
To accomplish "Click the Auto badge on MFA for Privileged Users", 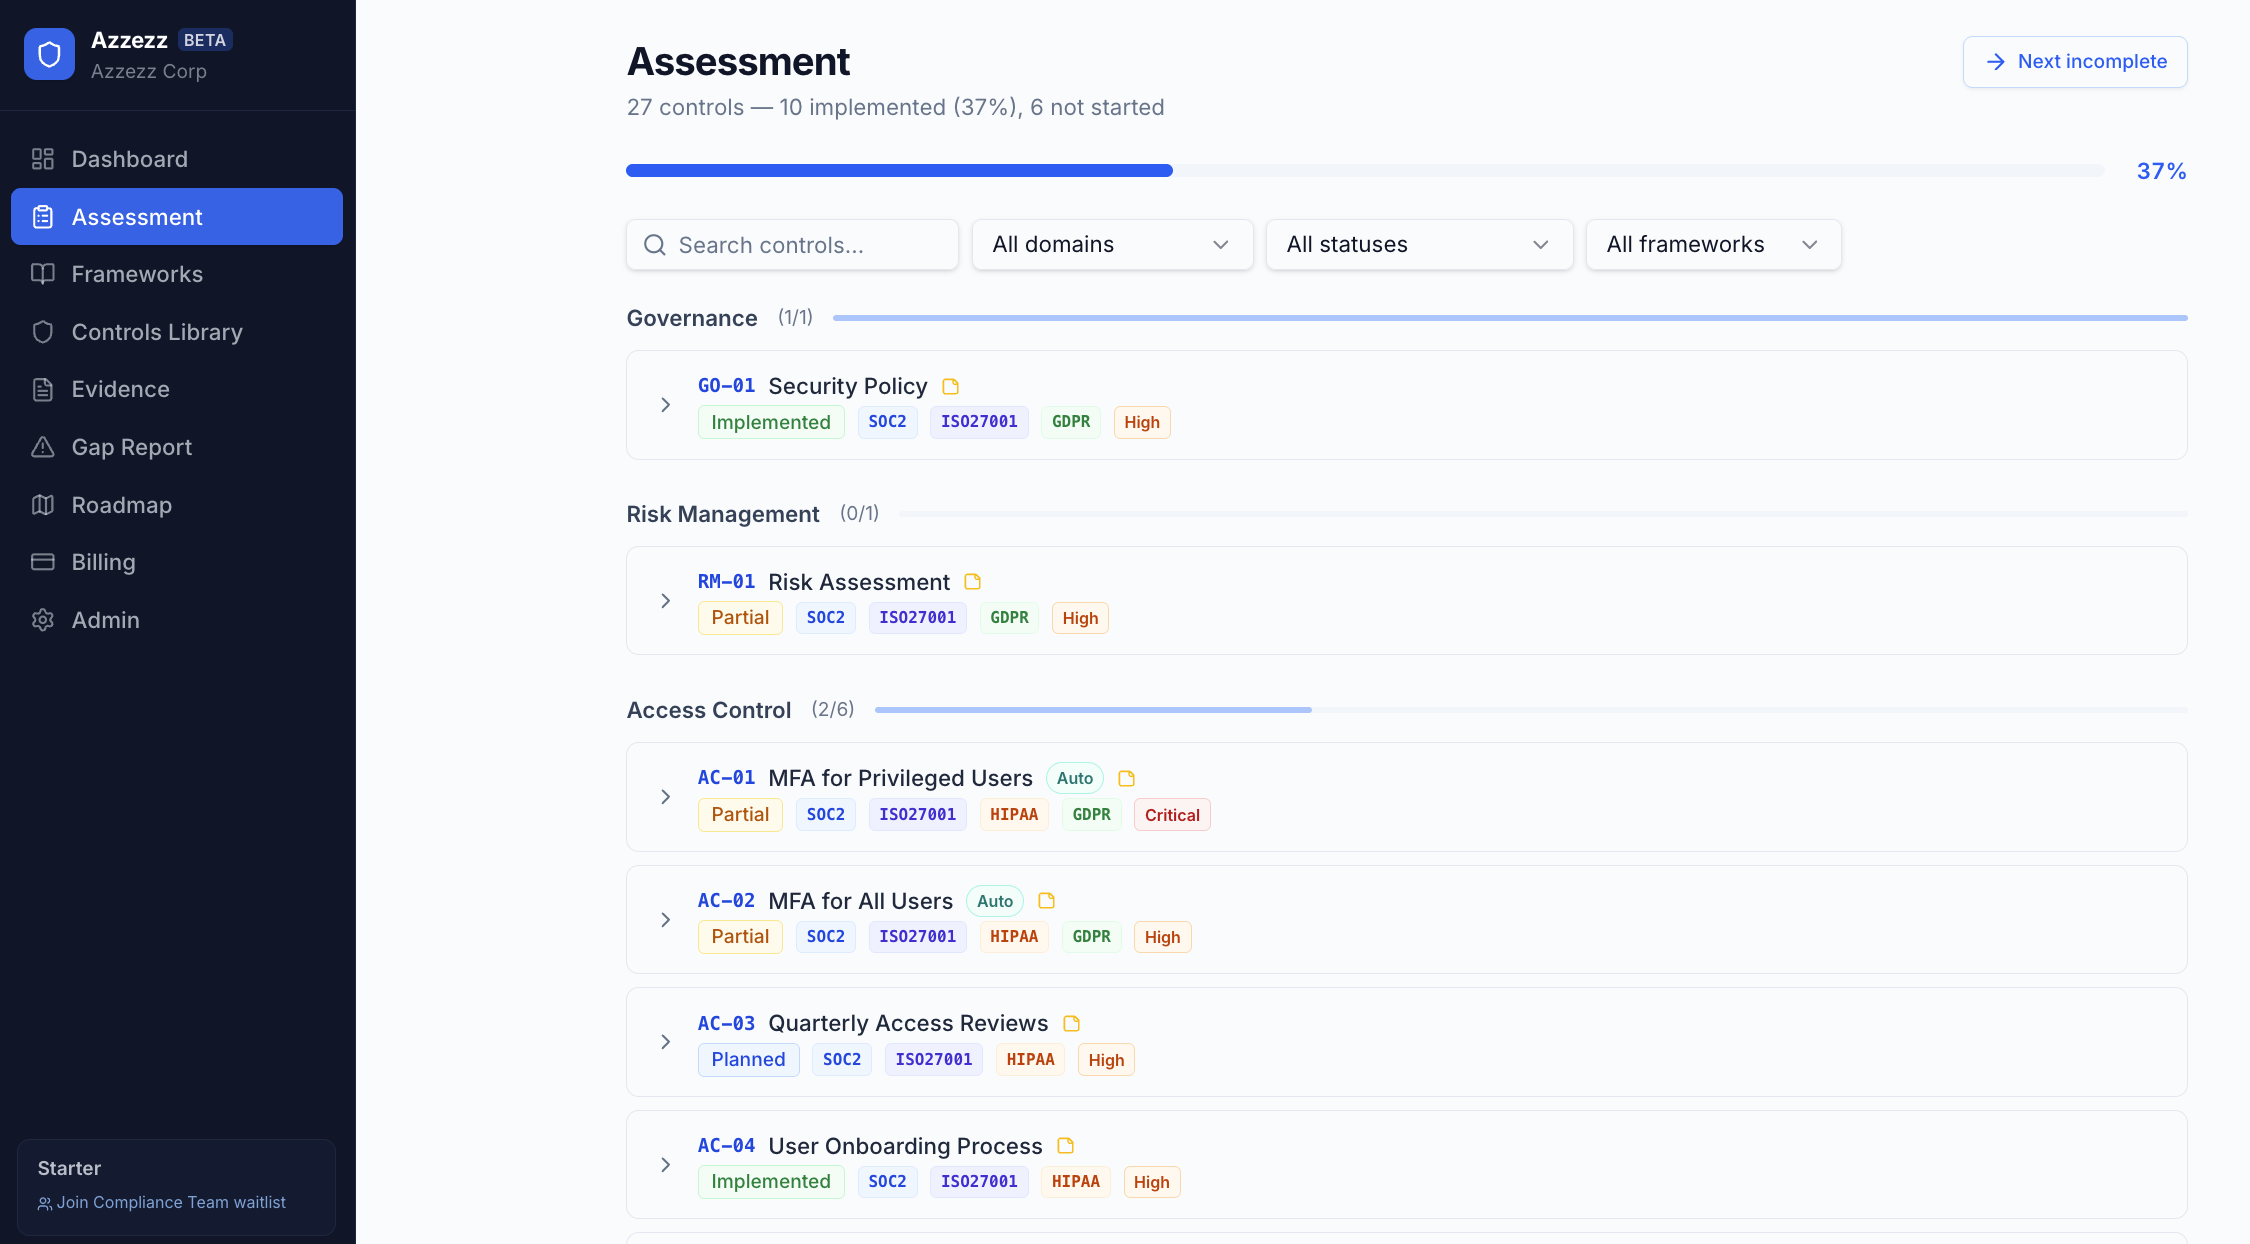I will coord(1075,778).
